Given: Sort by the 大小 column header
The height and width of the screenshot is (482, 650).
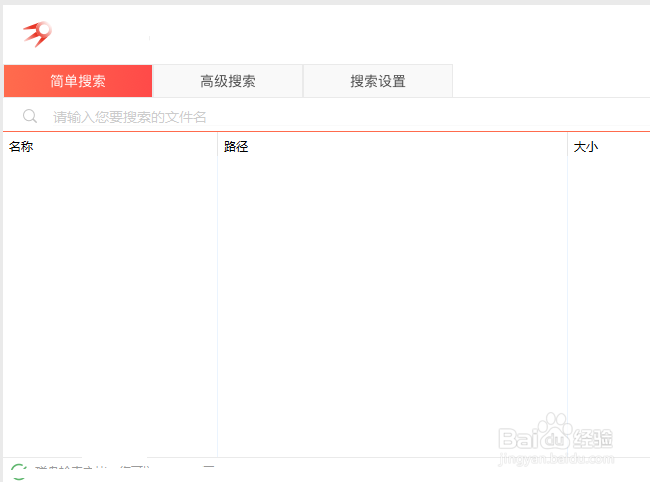Looking at the screenshot, I should pos(609,146).
